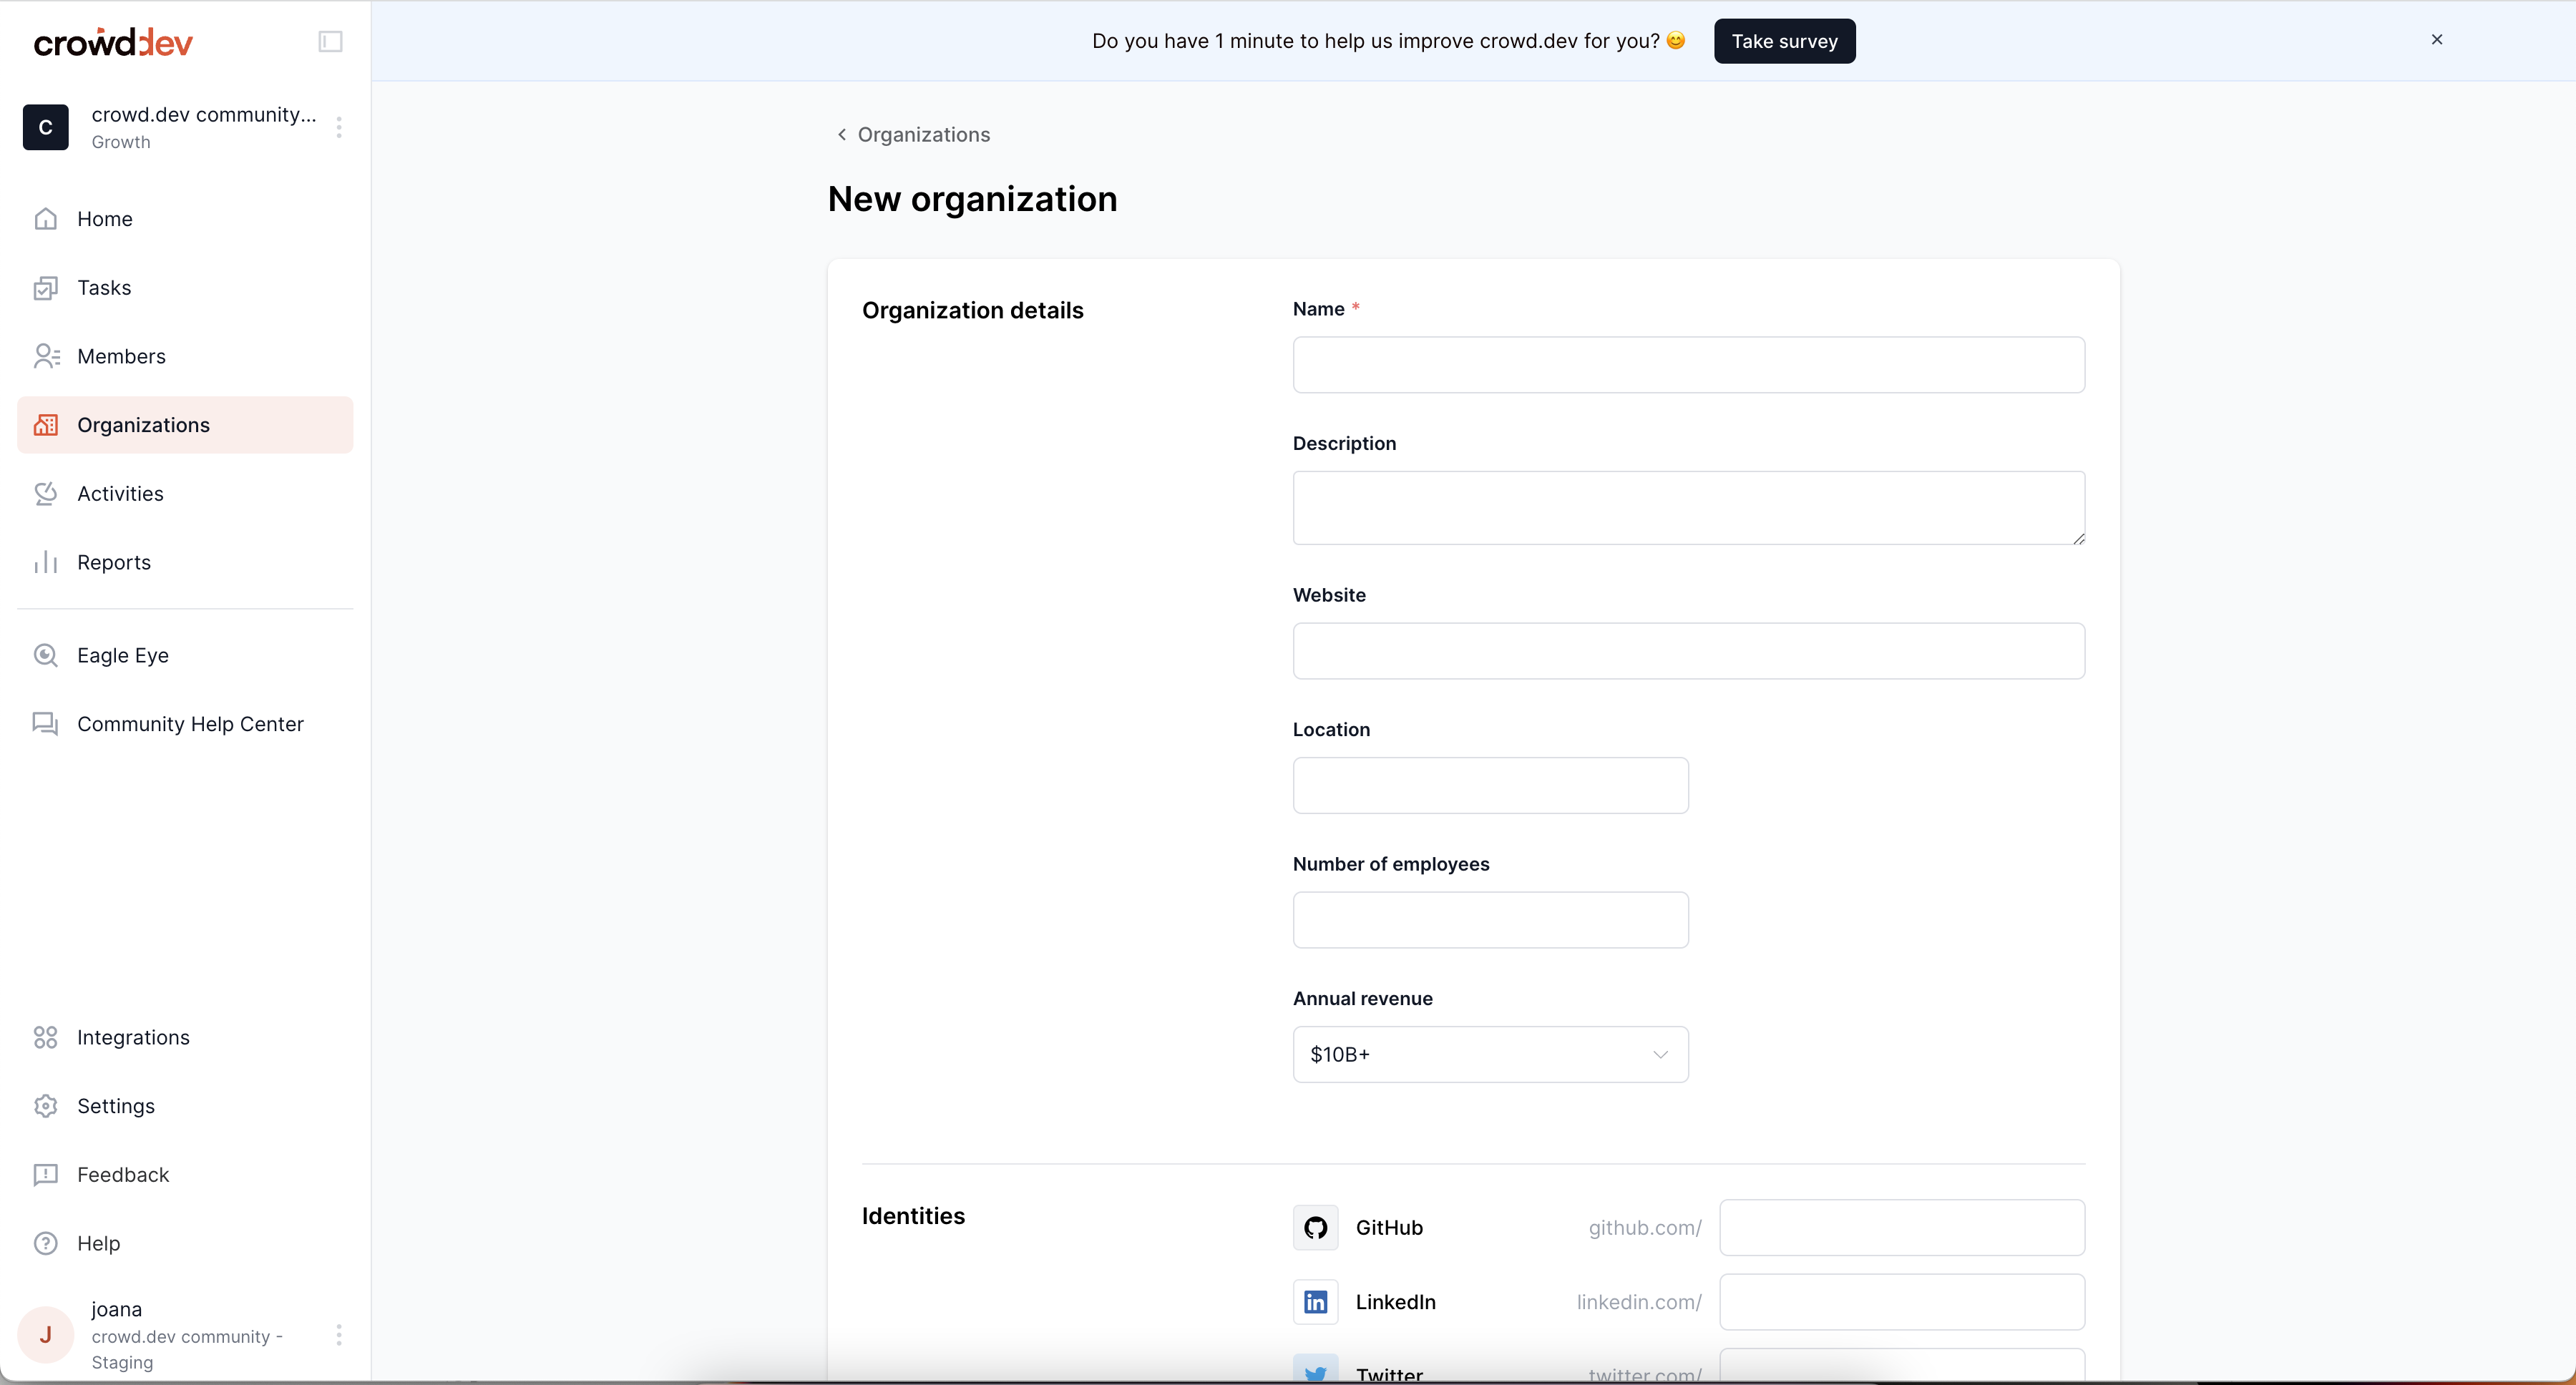Expand the Annual revenue dropdown

[x=1490, y=1054]
